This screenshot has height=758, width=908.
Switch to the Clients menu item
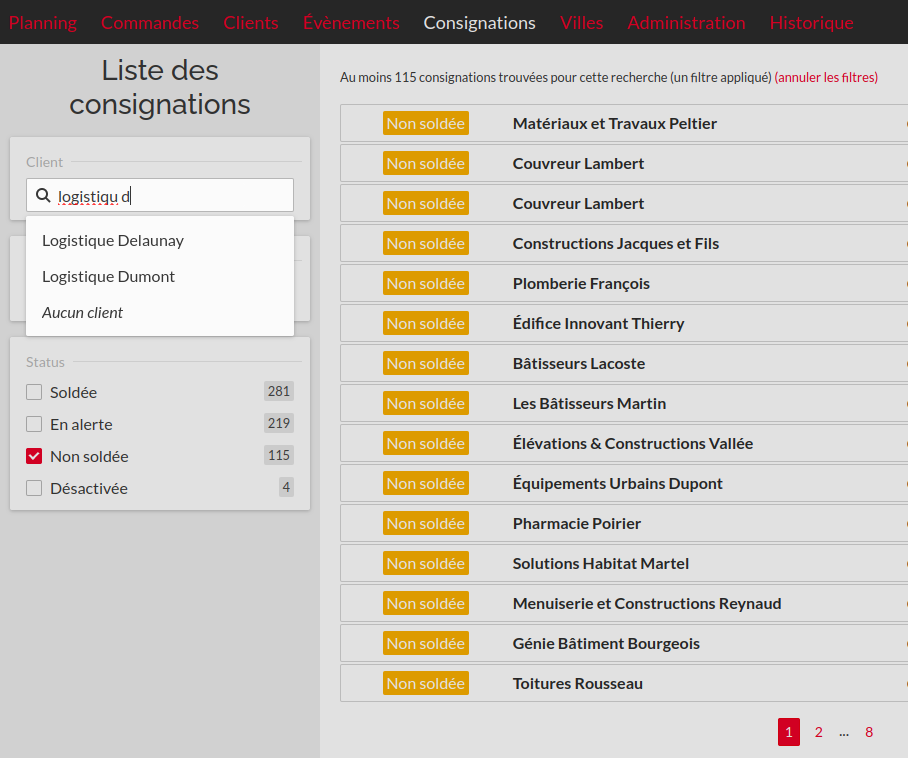[251, 22]
